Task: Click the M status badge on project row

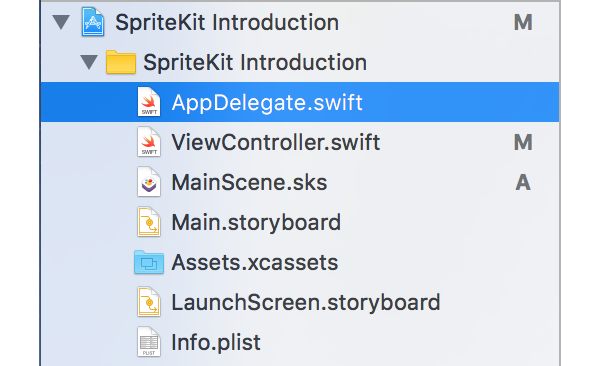Action: [x=523, y=22]
